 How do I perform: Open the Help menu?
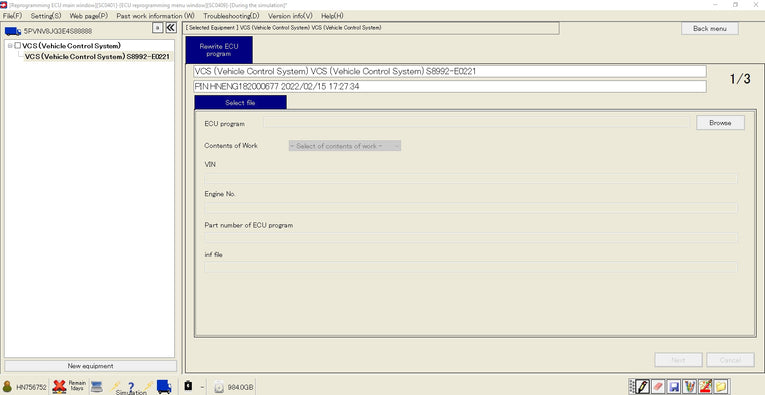coord(332,16)
